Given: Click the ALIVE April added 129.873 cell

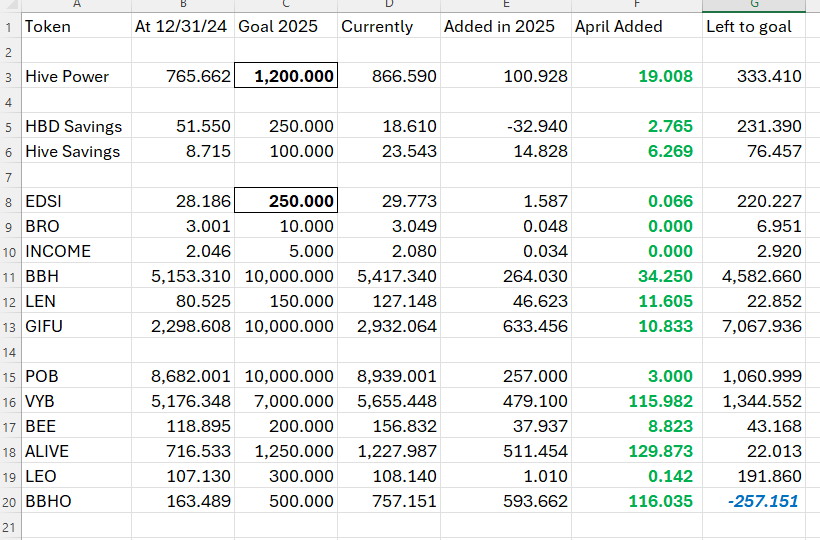Looking at the screenshot, I should click(x=637, y=451).
